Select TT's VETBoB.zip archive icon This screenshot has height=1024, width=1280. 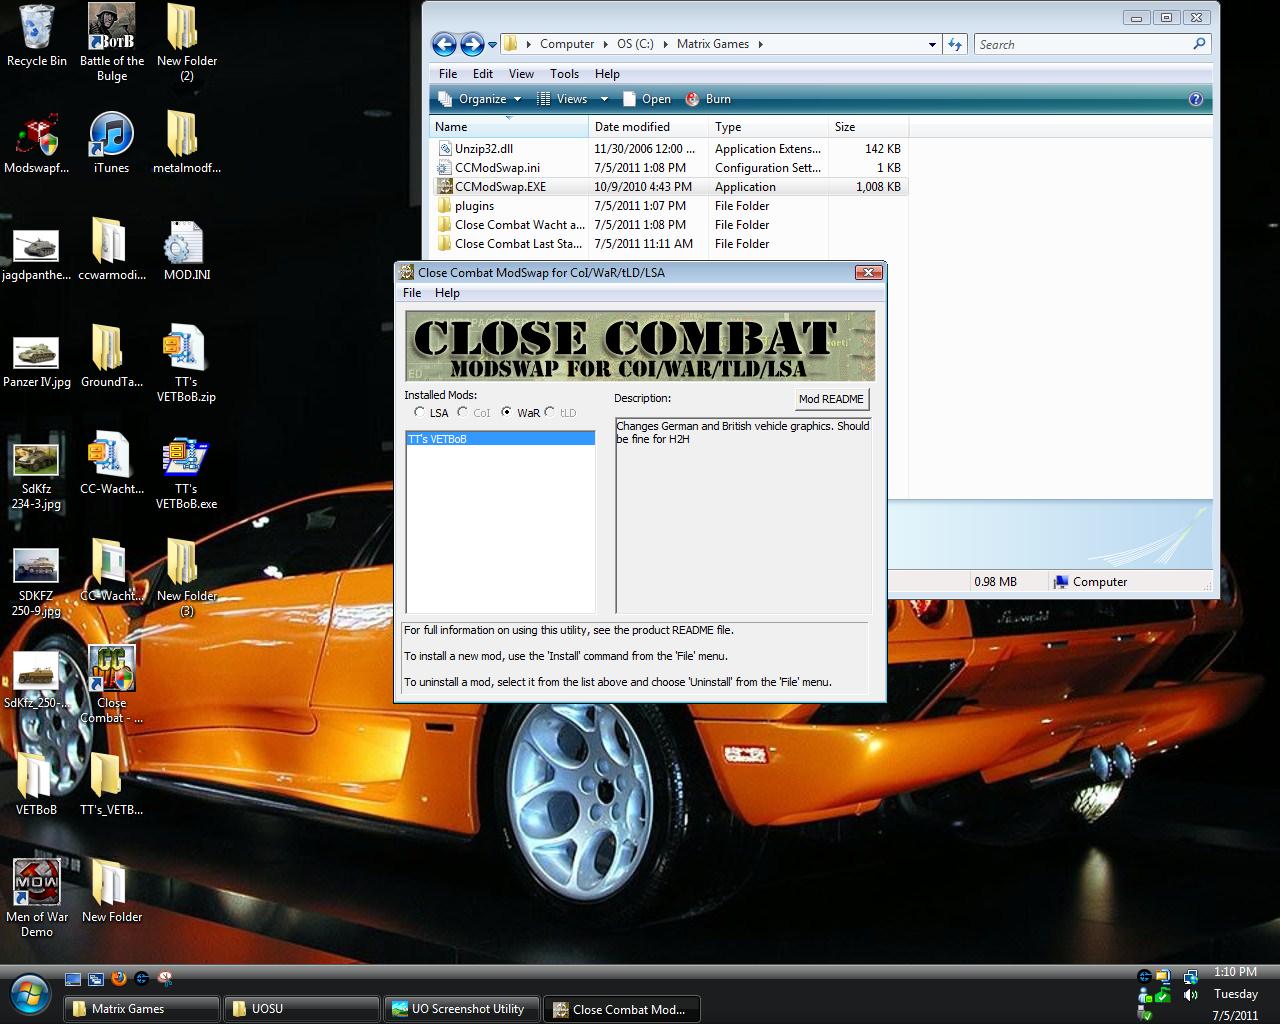pos(186,364)
